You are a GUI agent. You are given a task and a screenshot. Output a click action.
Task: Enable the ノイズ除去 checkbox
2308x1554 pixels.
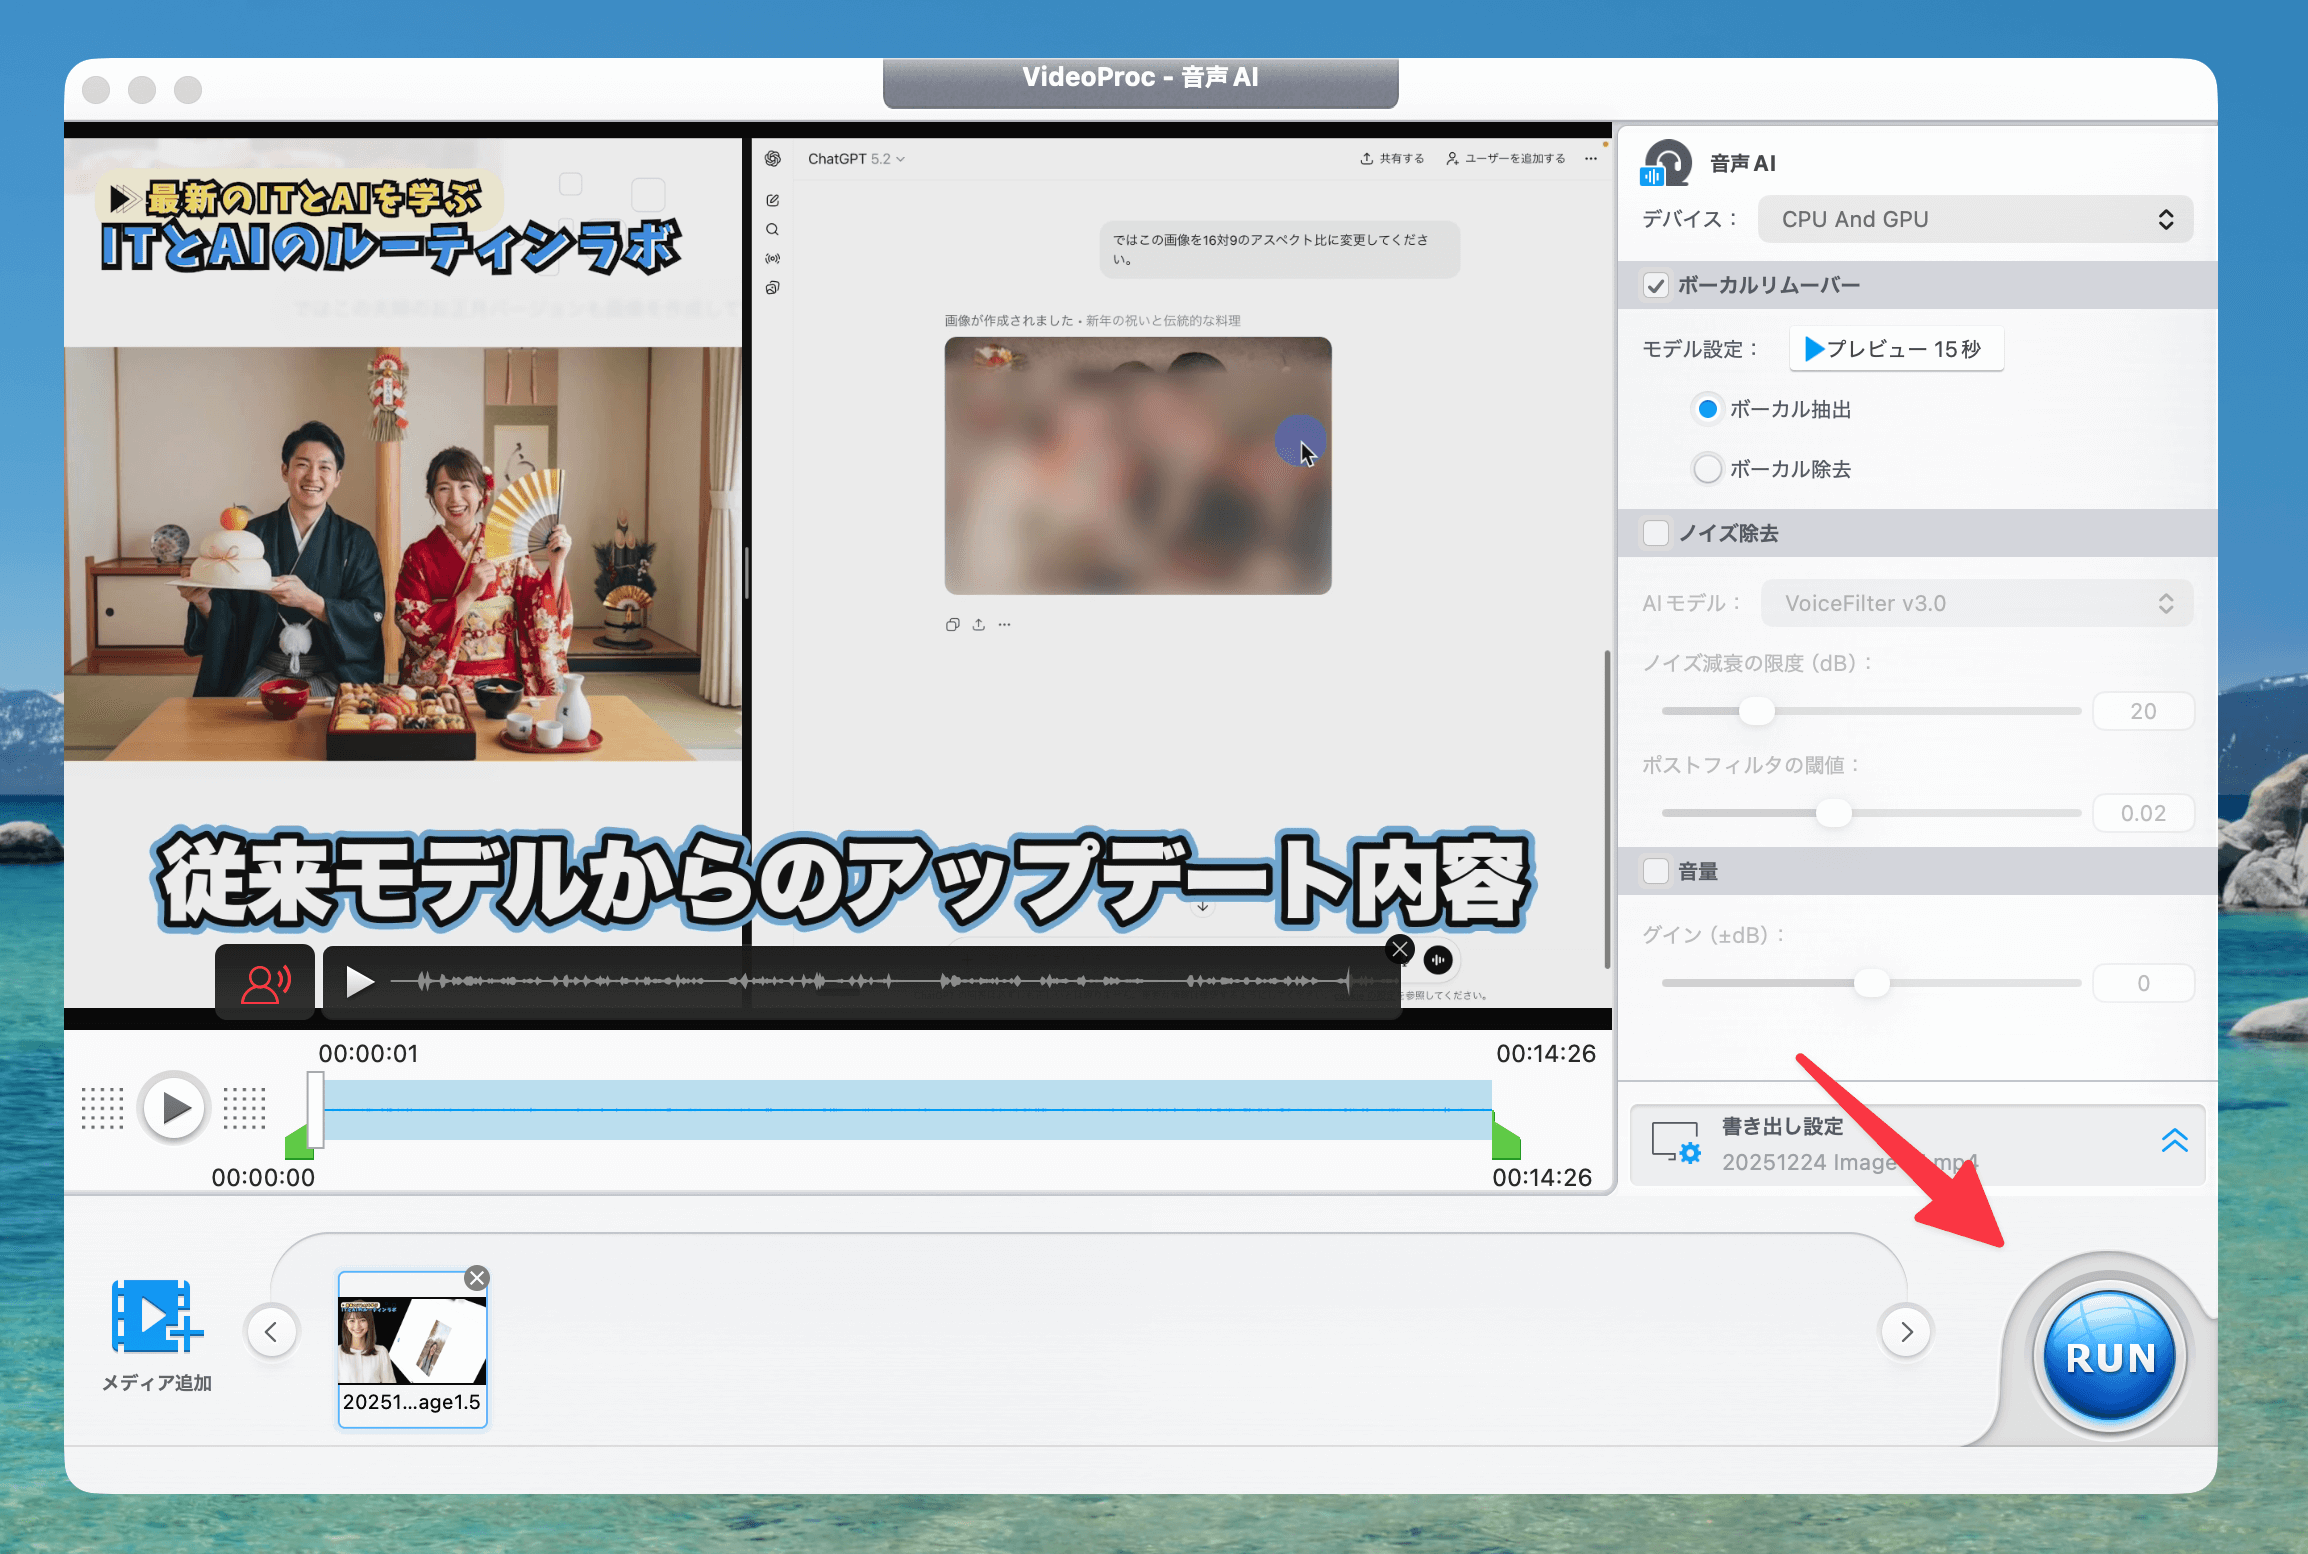[x=1656, y=534]
